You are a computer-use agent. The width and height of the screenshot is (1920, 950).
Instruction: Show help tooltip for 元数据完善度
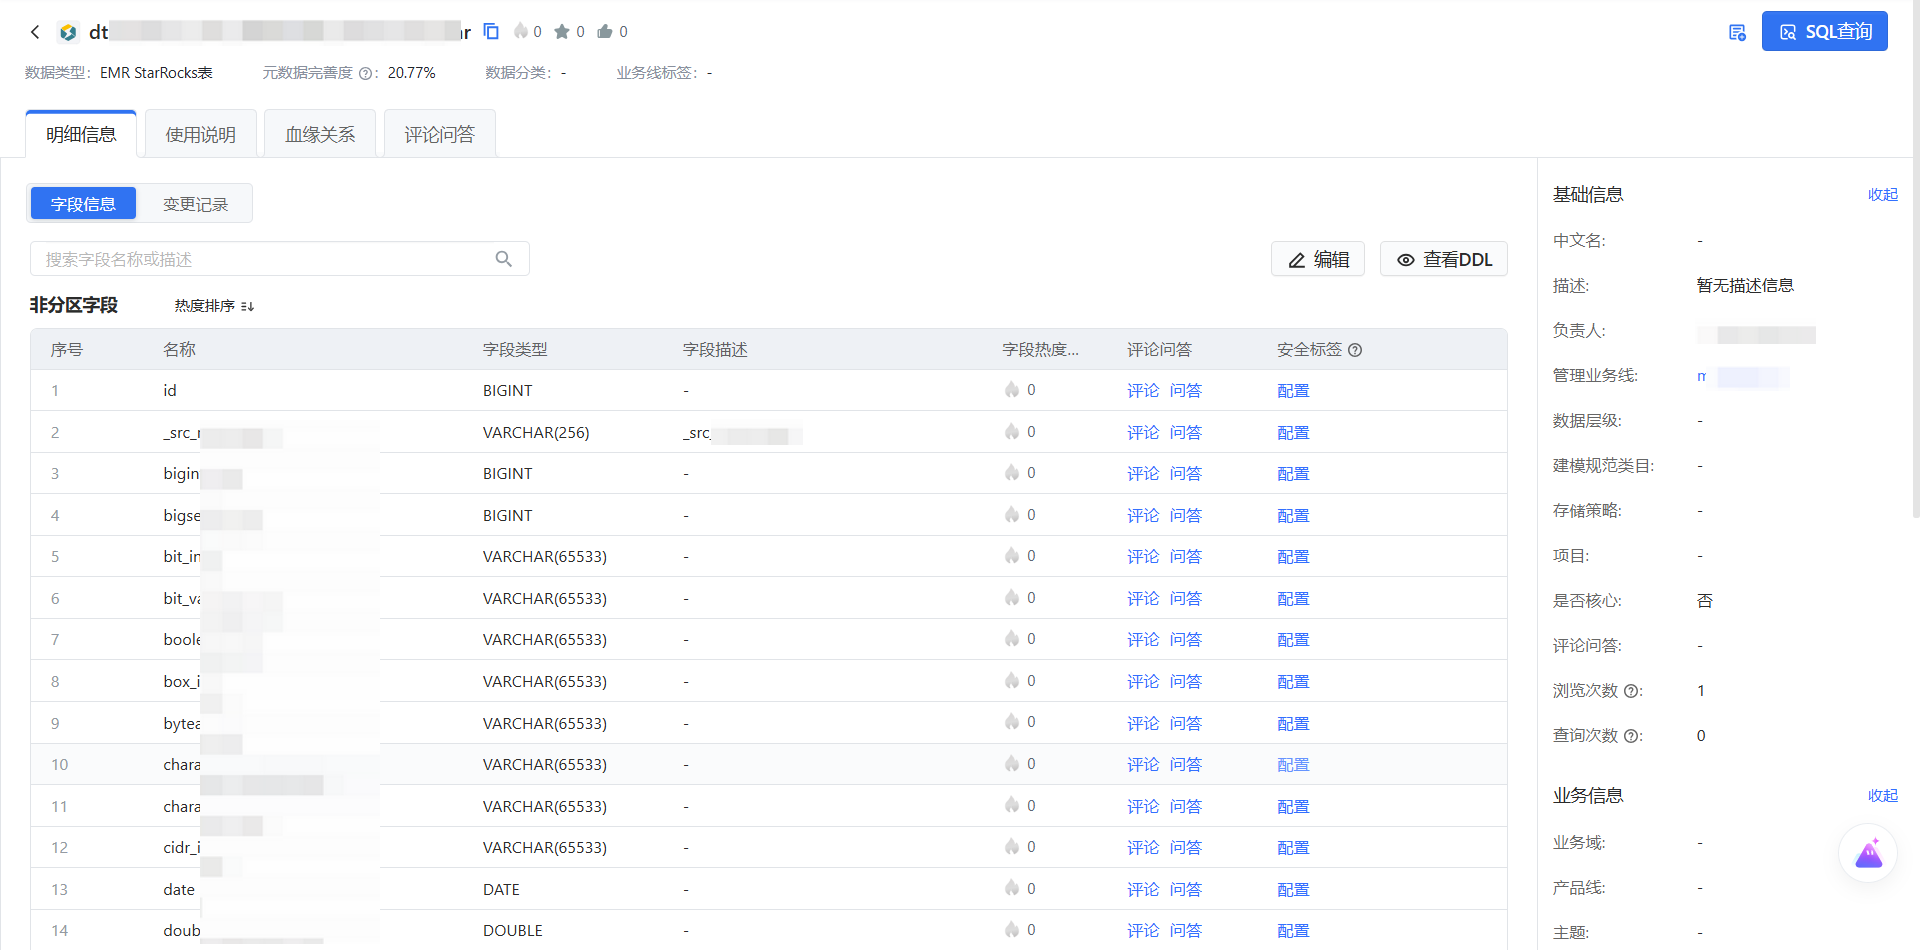[366, 73]
